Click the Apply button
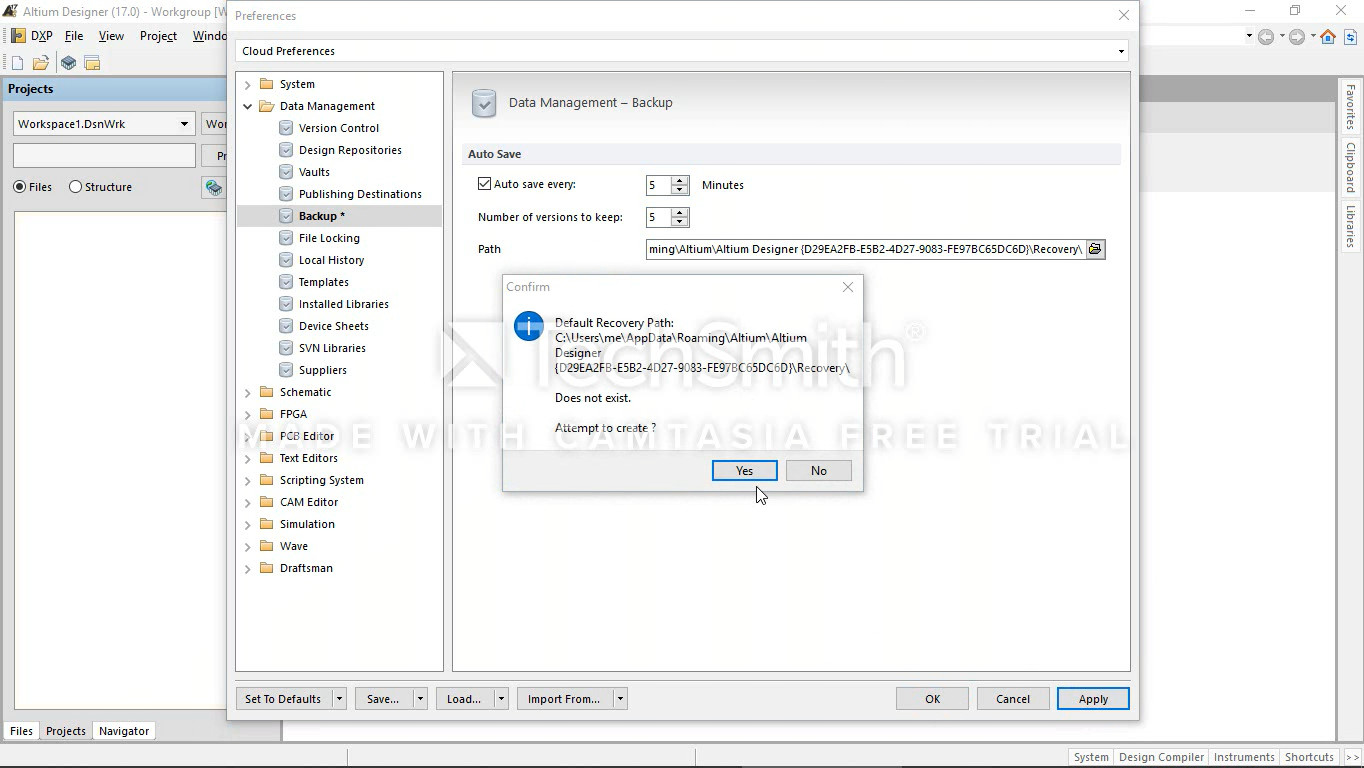 tap(1092, 699)
